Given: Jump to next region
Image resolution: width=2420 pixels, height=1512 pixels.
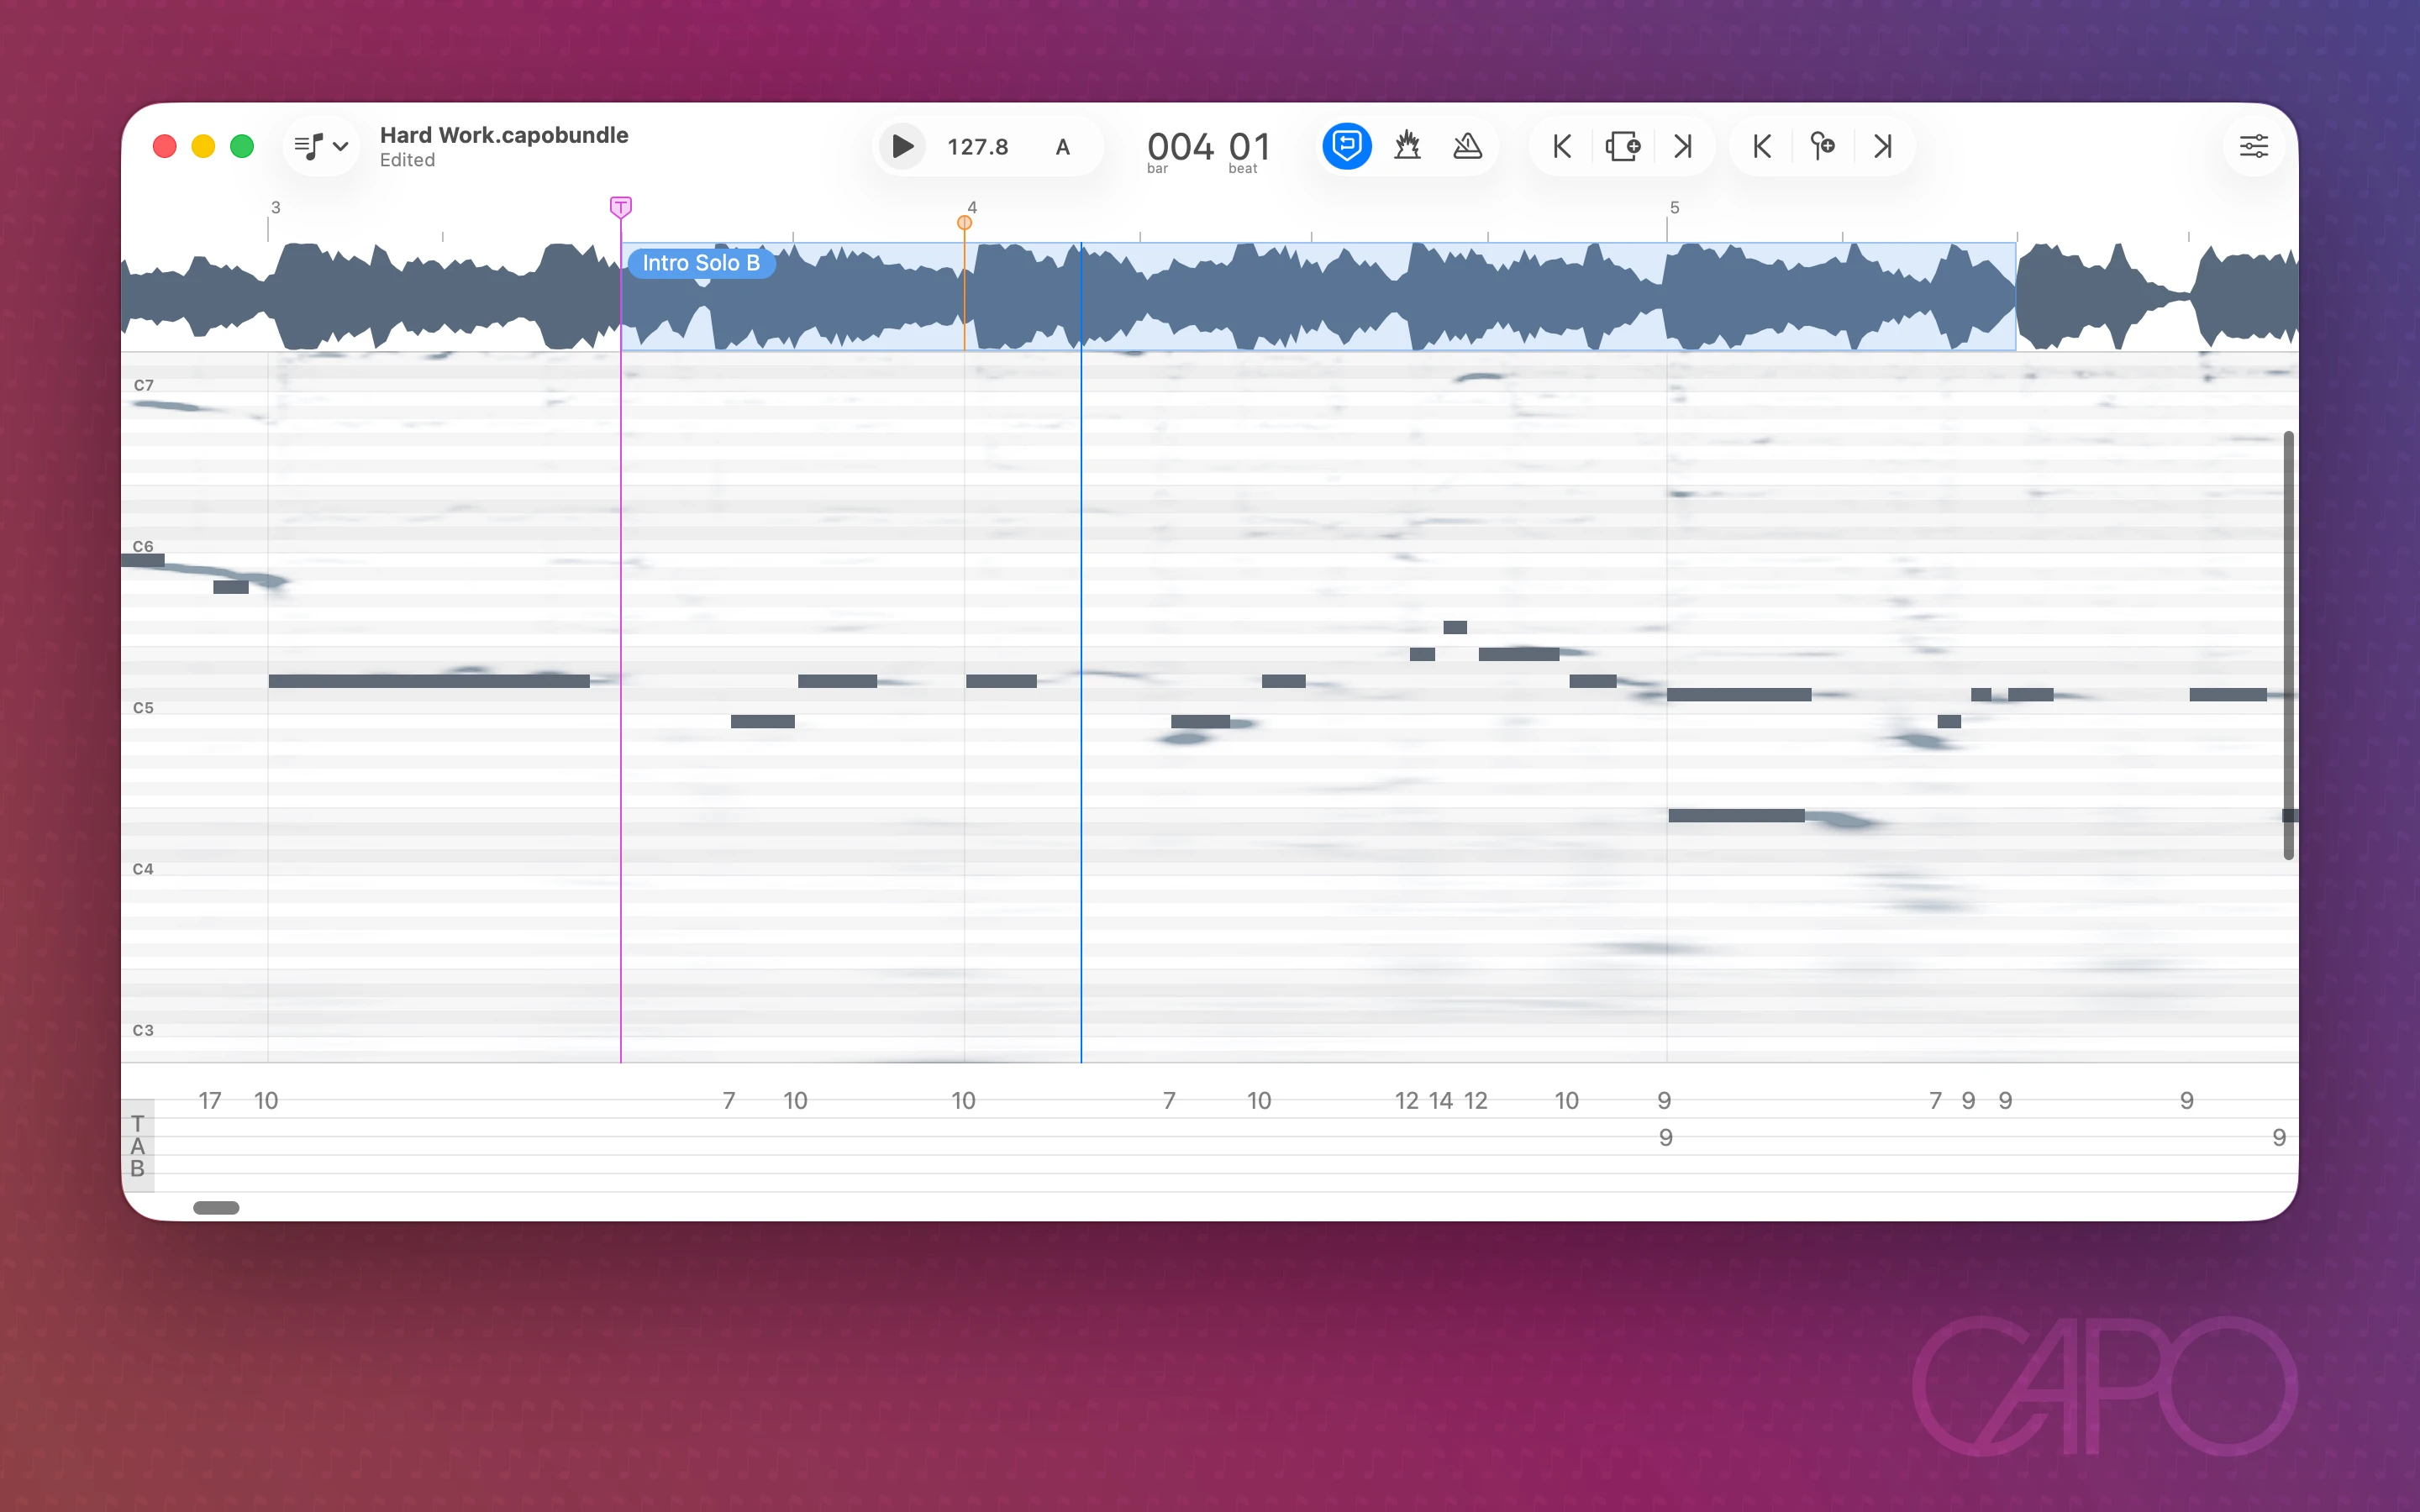Looking at the screenshot, I should click(x=1683, y=146).
